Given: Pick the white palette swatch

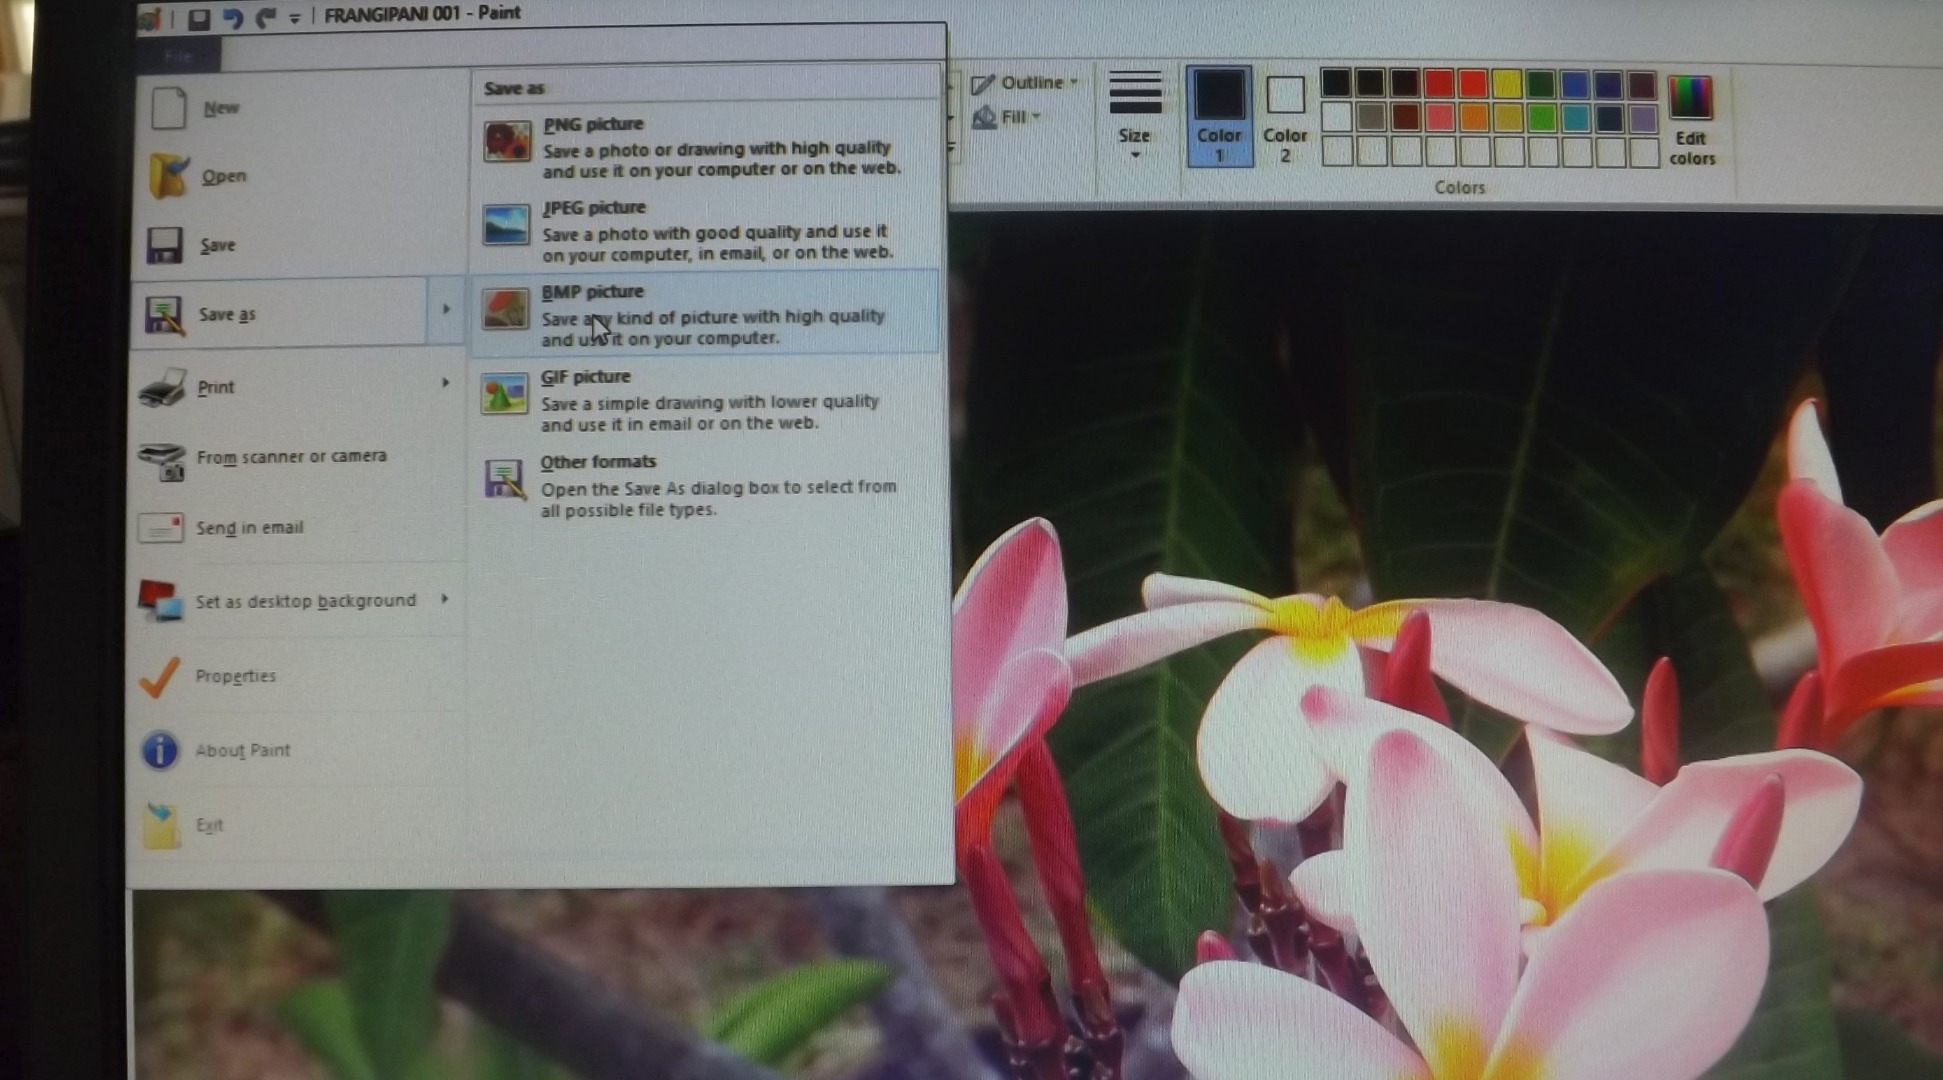Looking at the screenshot, I should pos(1337,118).
